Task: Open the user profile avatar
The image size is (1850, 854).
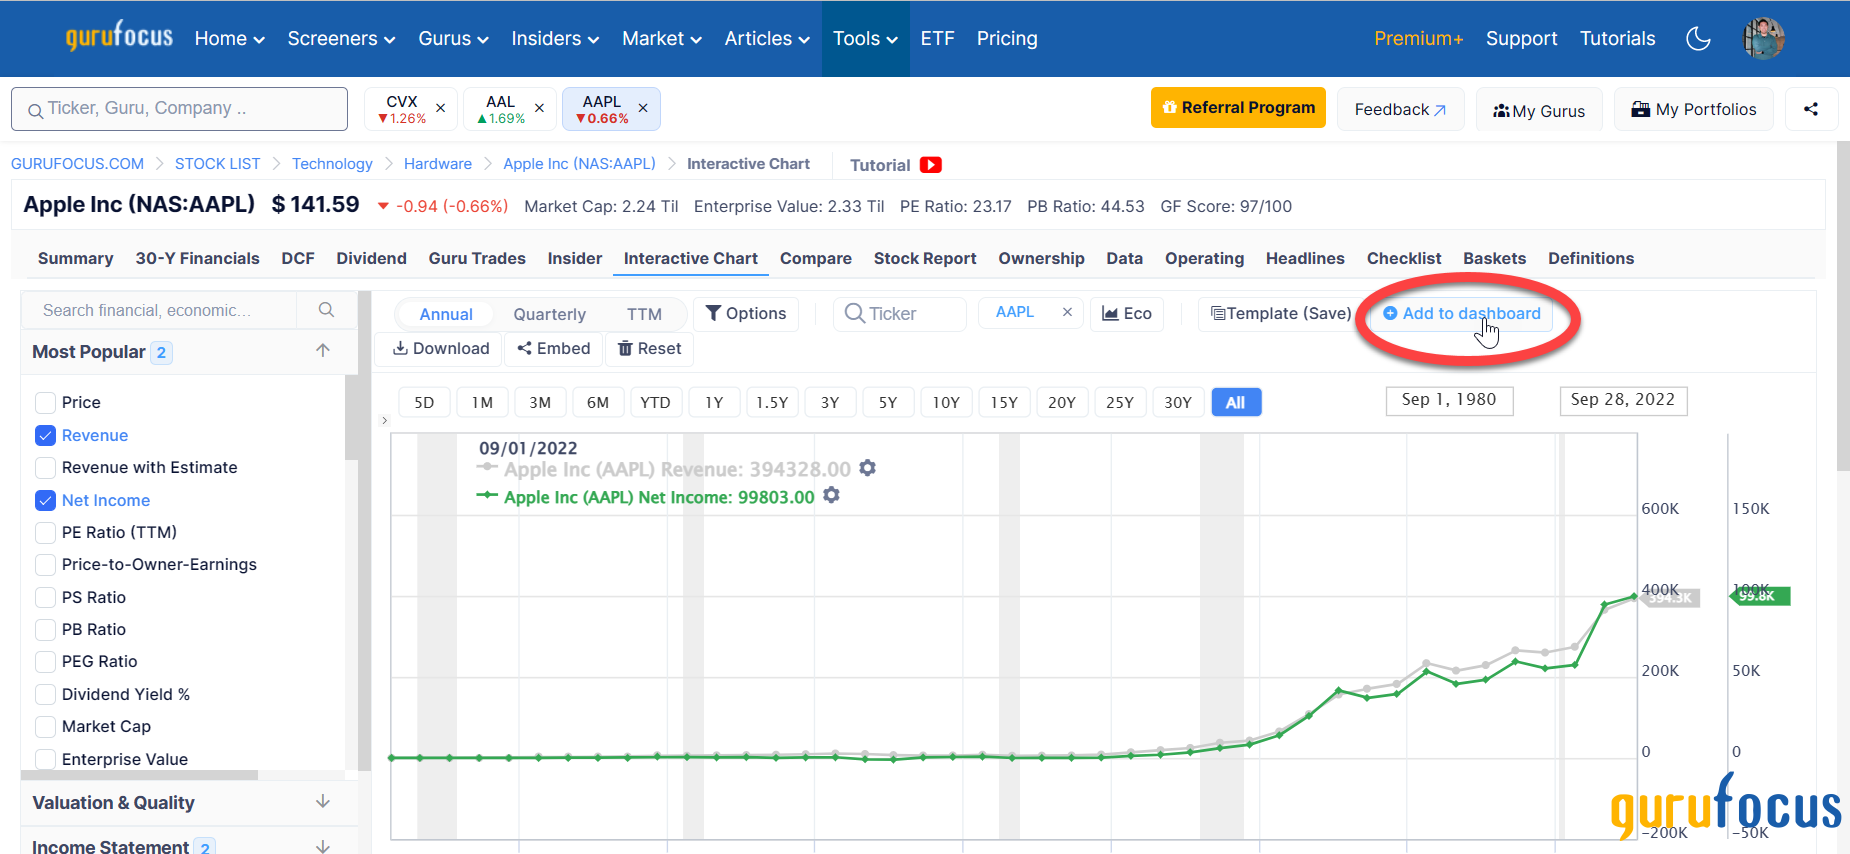Action: pyautogui.click(x=1764, y=39)
